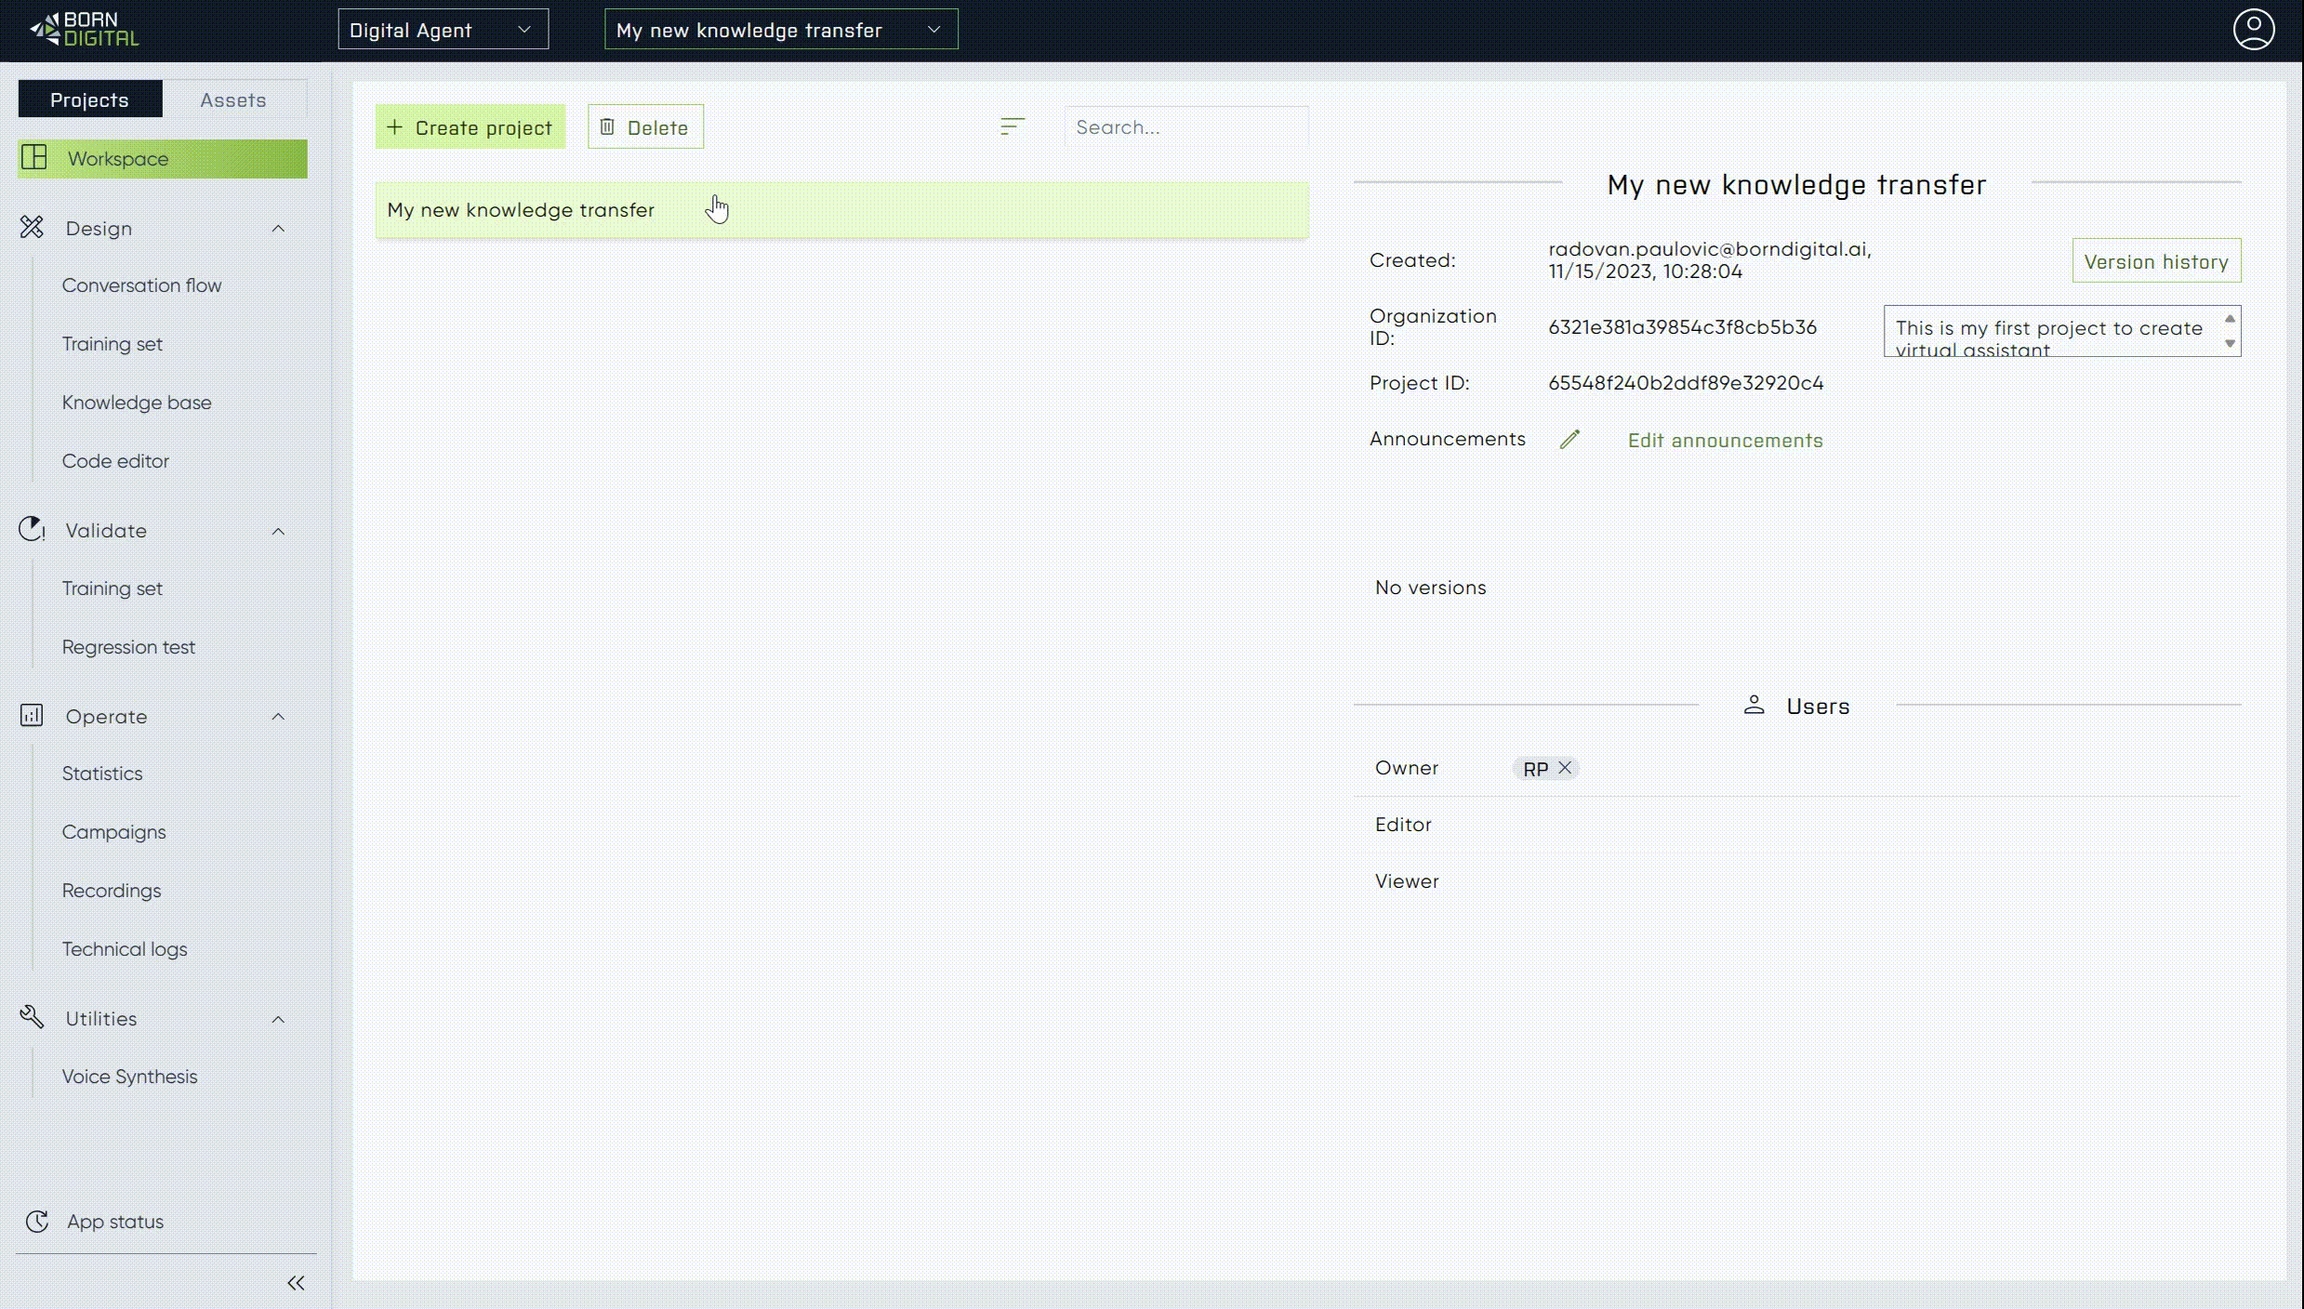Open Conversation flow in sidebar
This screenshot has width=2304, height=1309.
142,285
